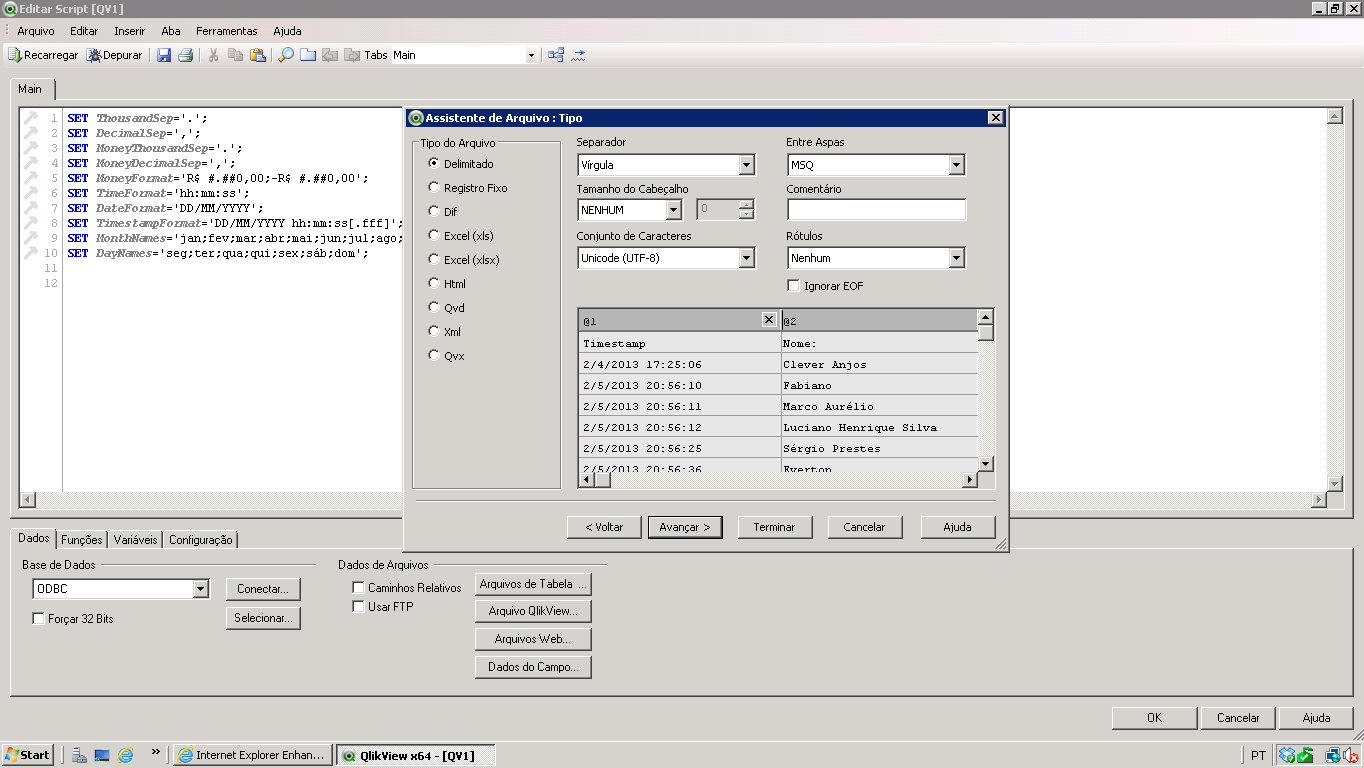This screenshot has height=768, width=1364.
Task: Open the table viewer icon beside the Tabs dropdown
Action: pyautogui.click(x=556, y=55)
